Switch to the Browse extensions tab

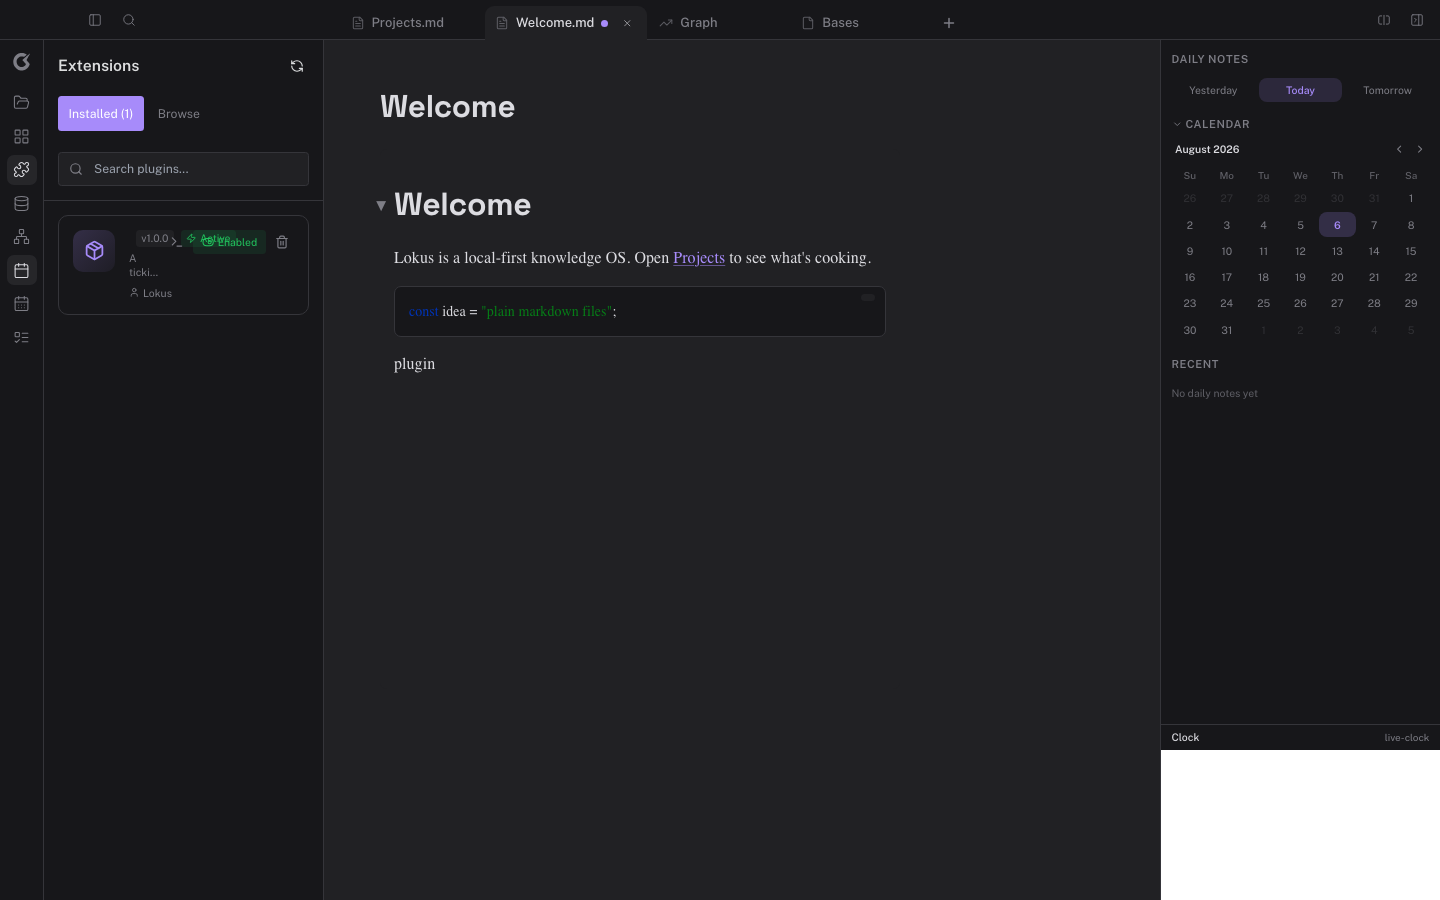pyautogui.click(x=179, y=114)
